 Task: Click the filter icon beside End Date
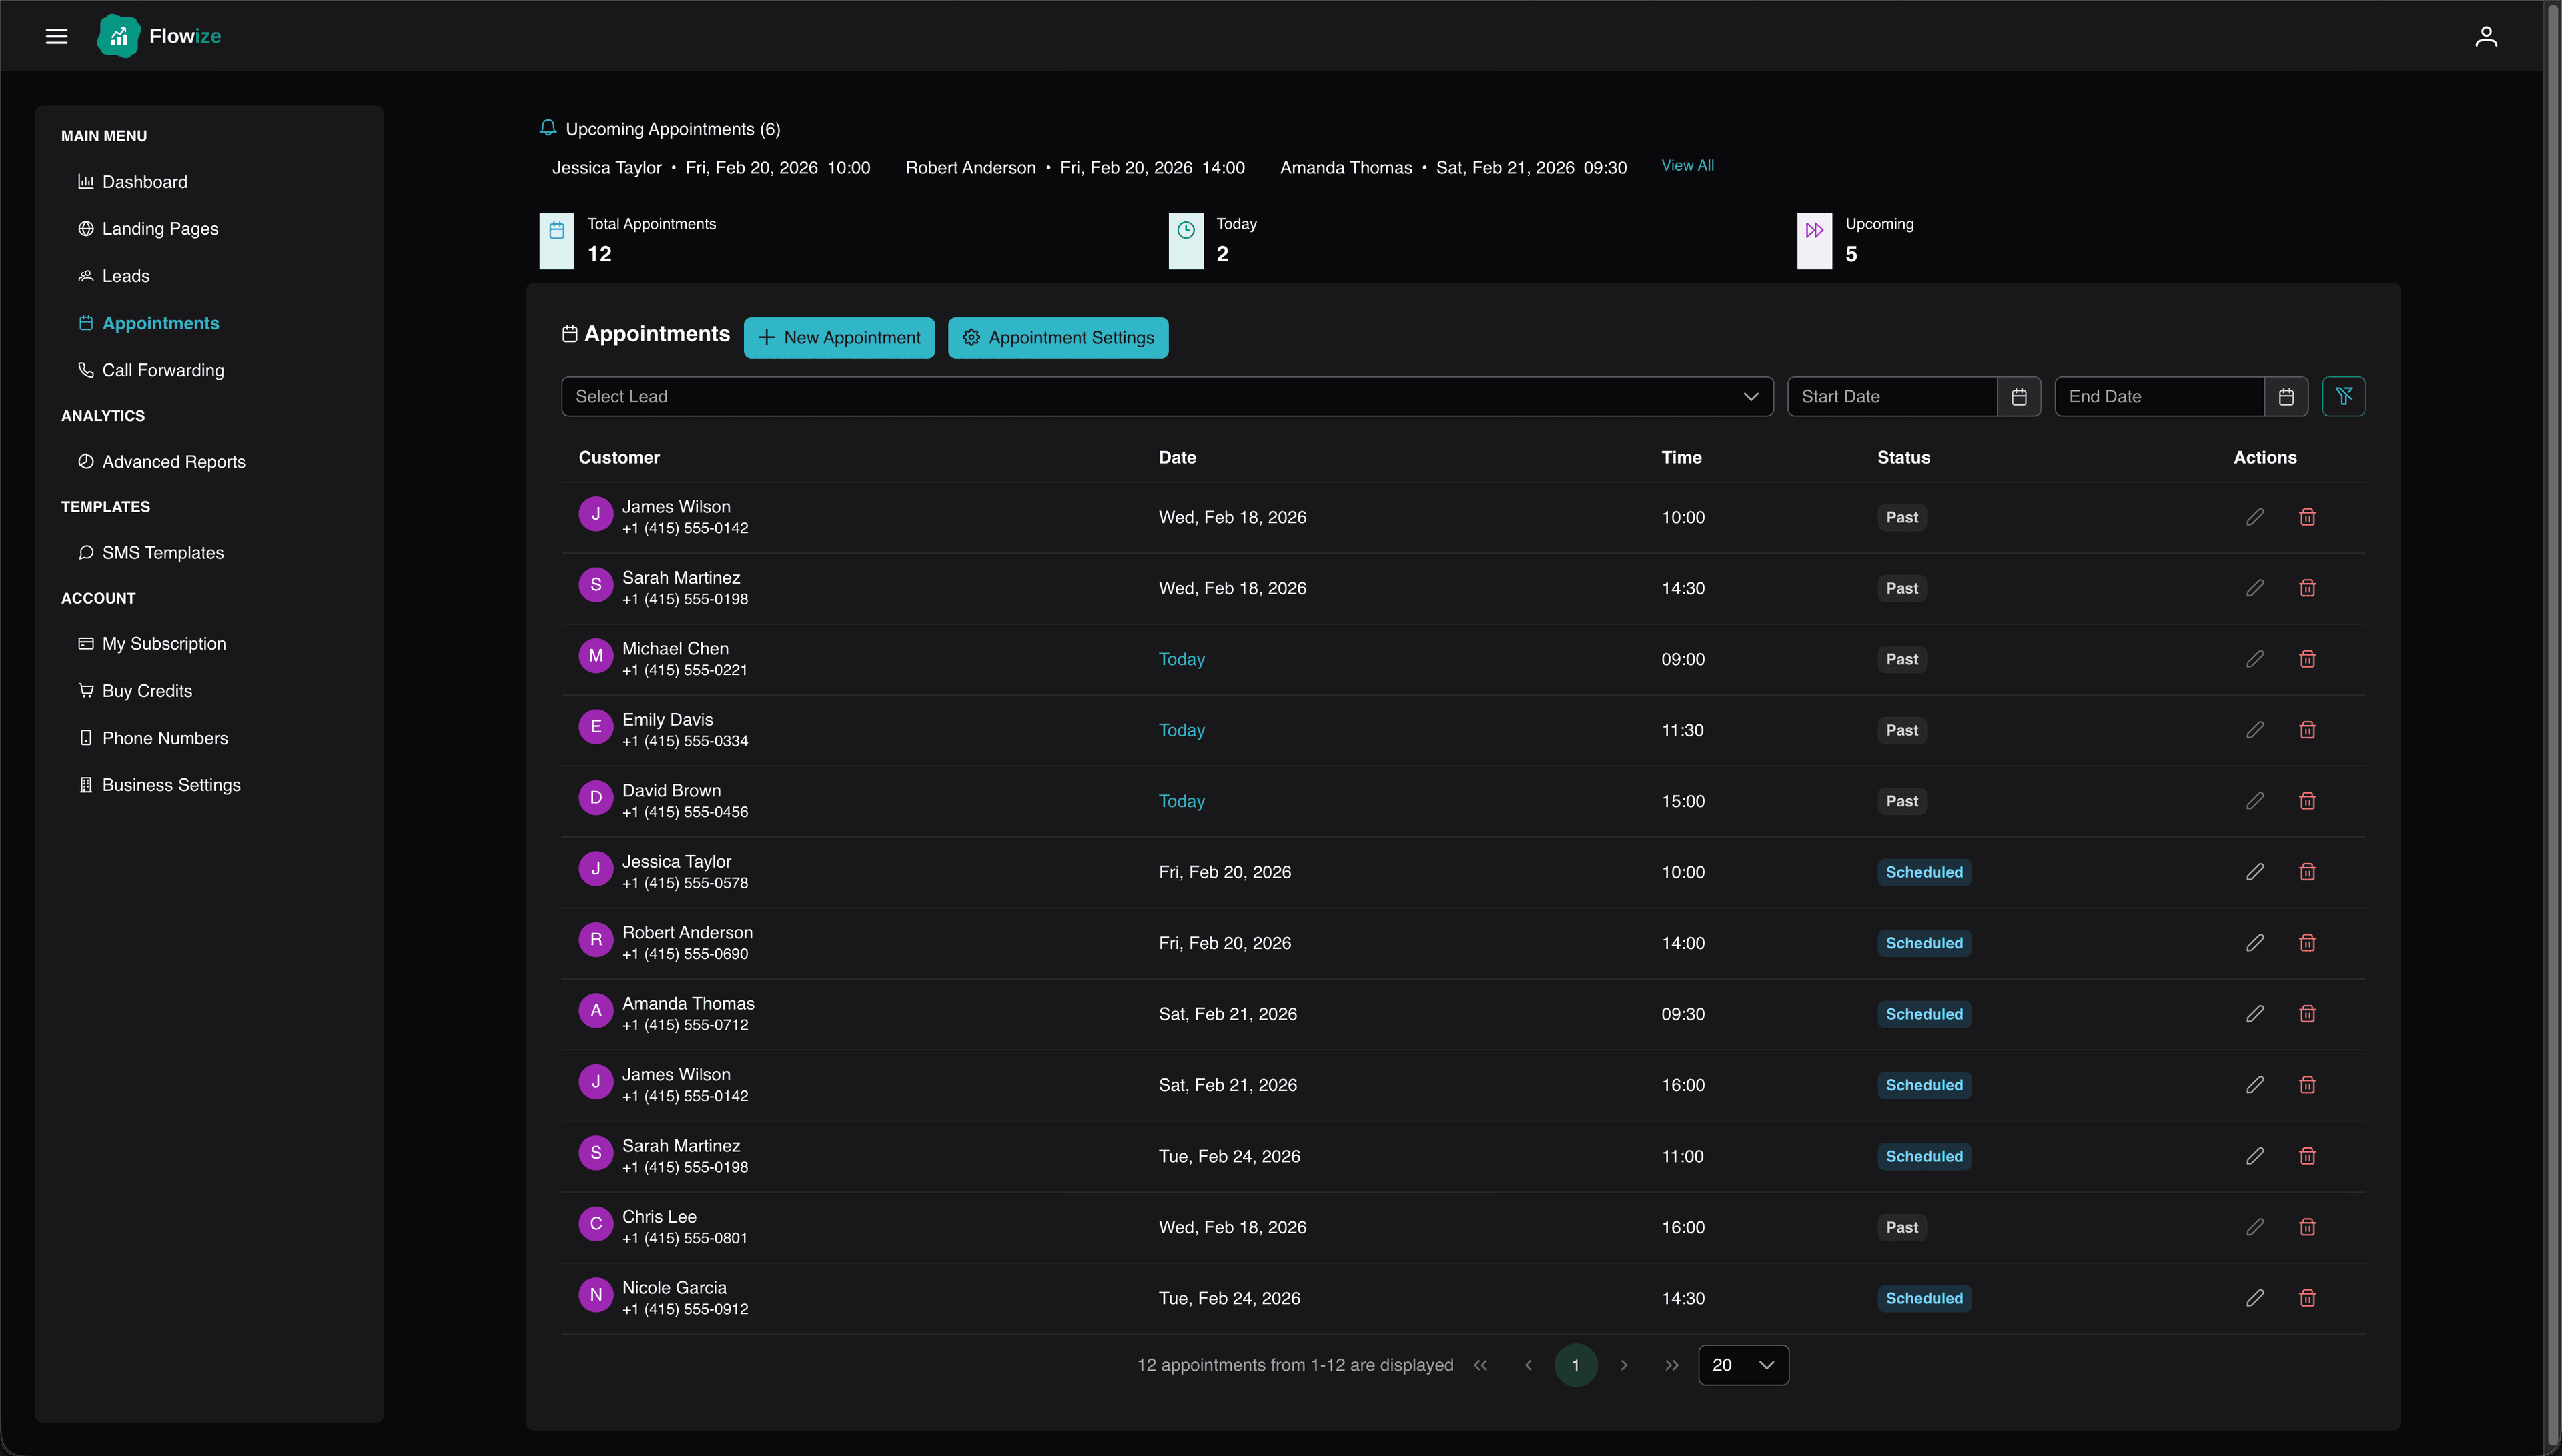(x=2344, y=396)
